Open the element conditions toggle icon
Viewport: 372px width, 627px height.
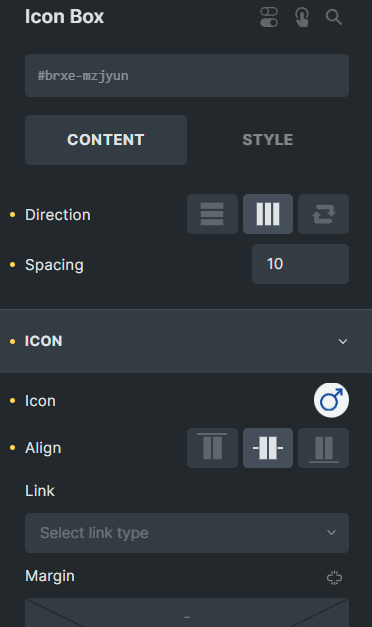pos(269,17)
